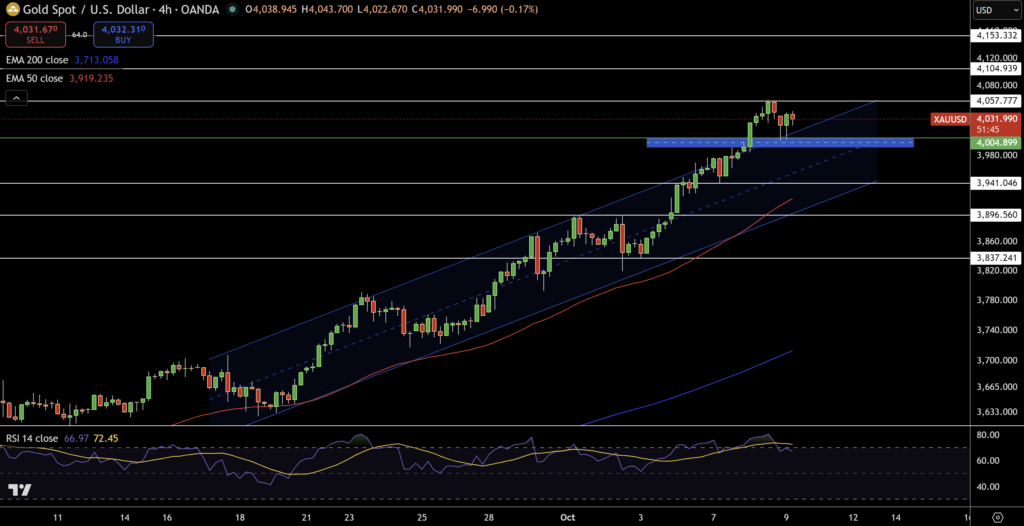Open the TradingView logo in the corner
The height and width of the screenshot is (526, 1024).
pyautogui.click(x=18, y=490)
